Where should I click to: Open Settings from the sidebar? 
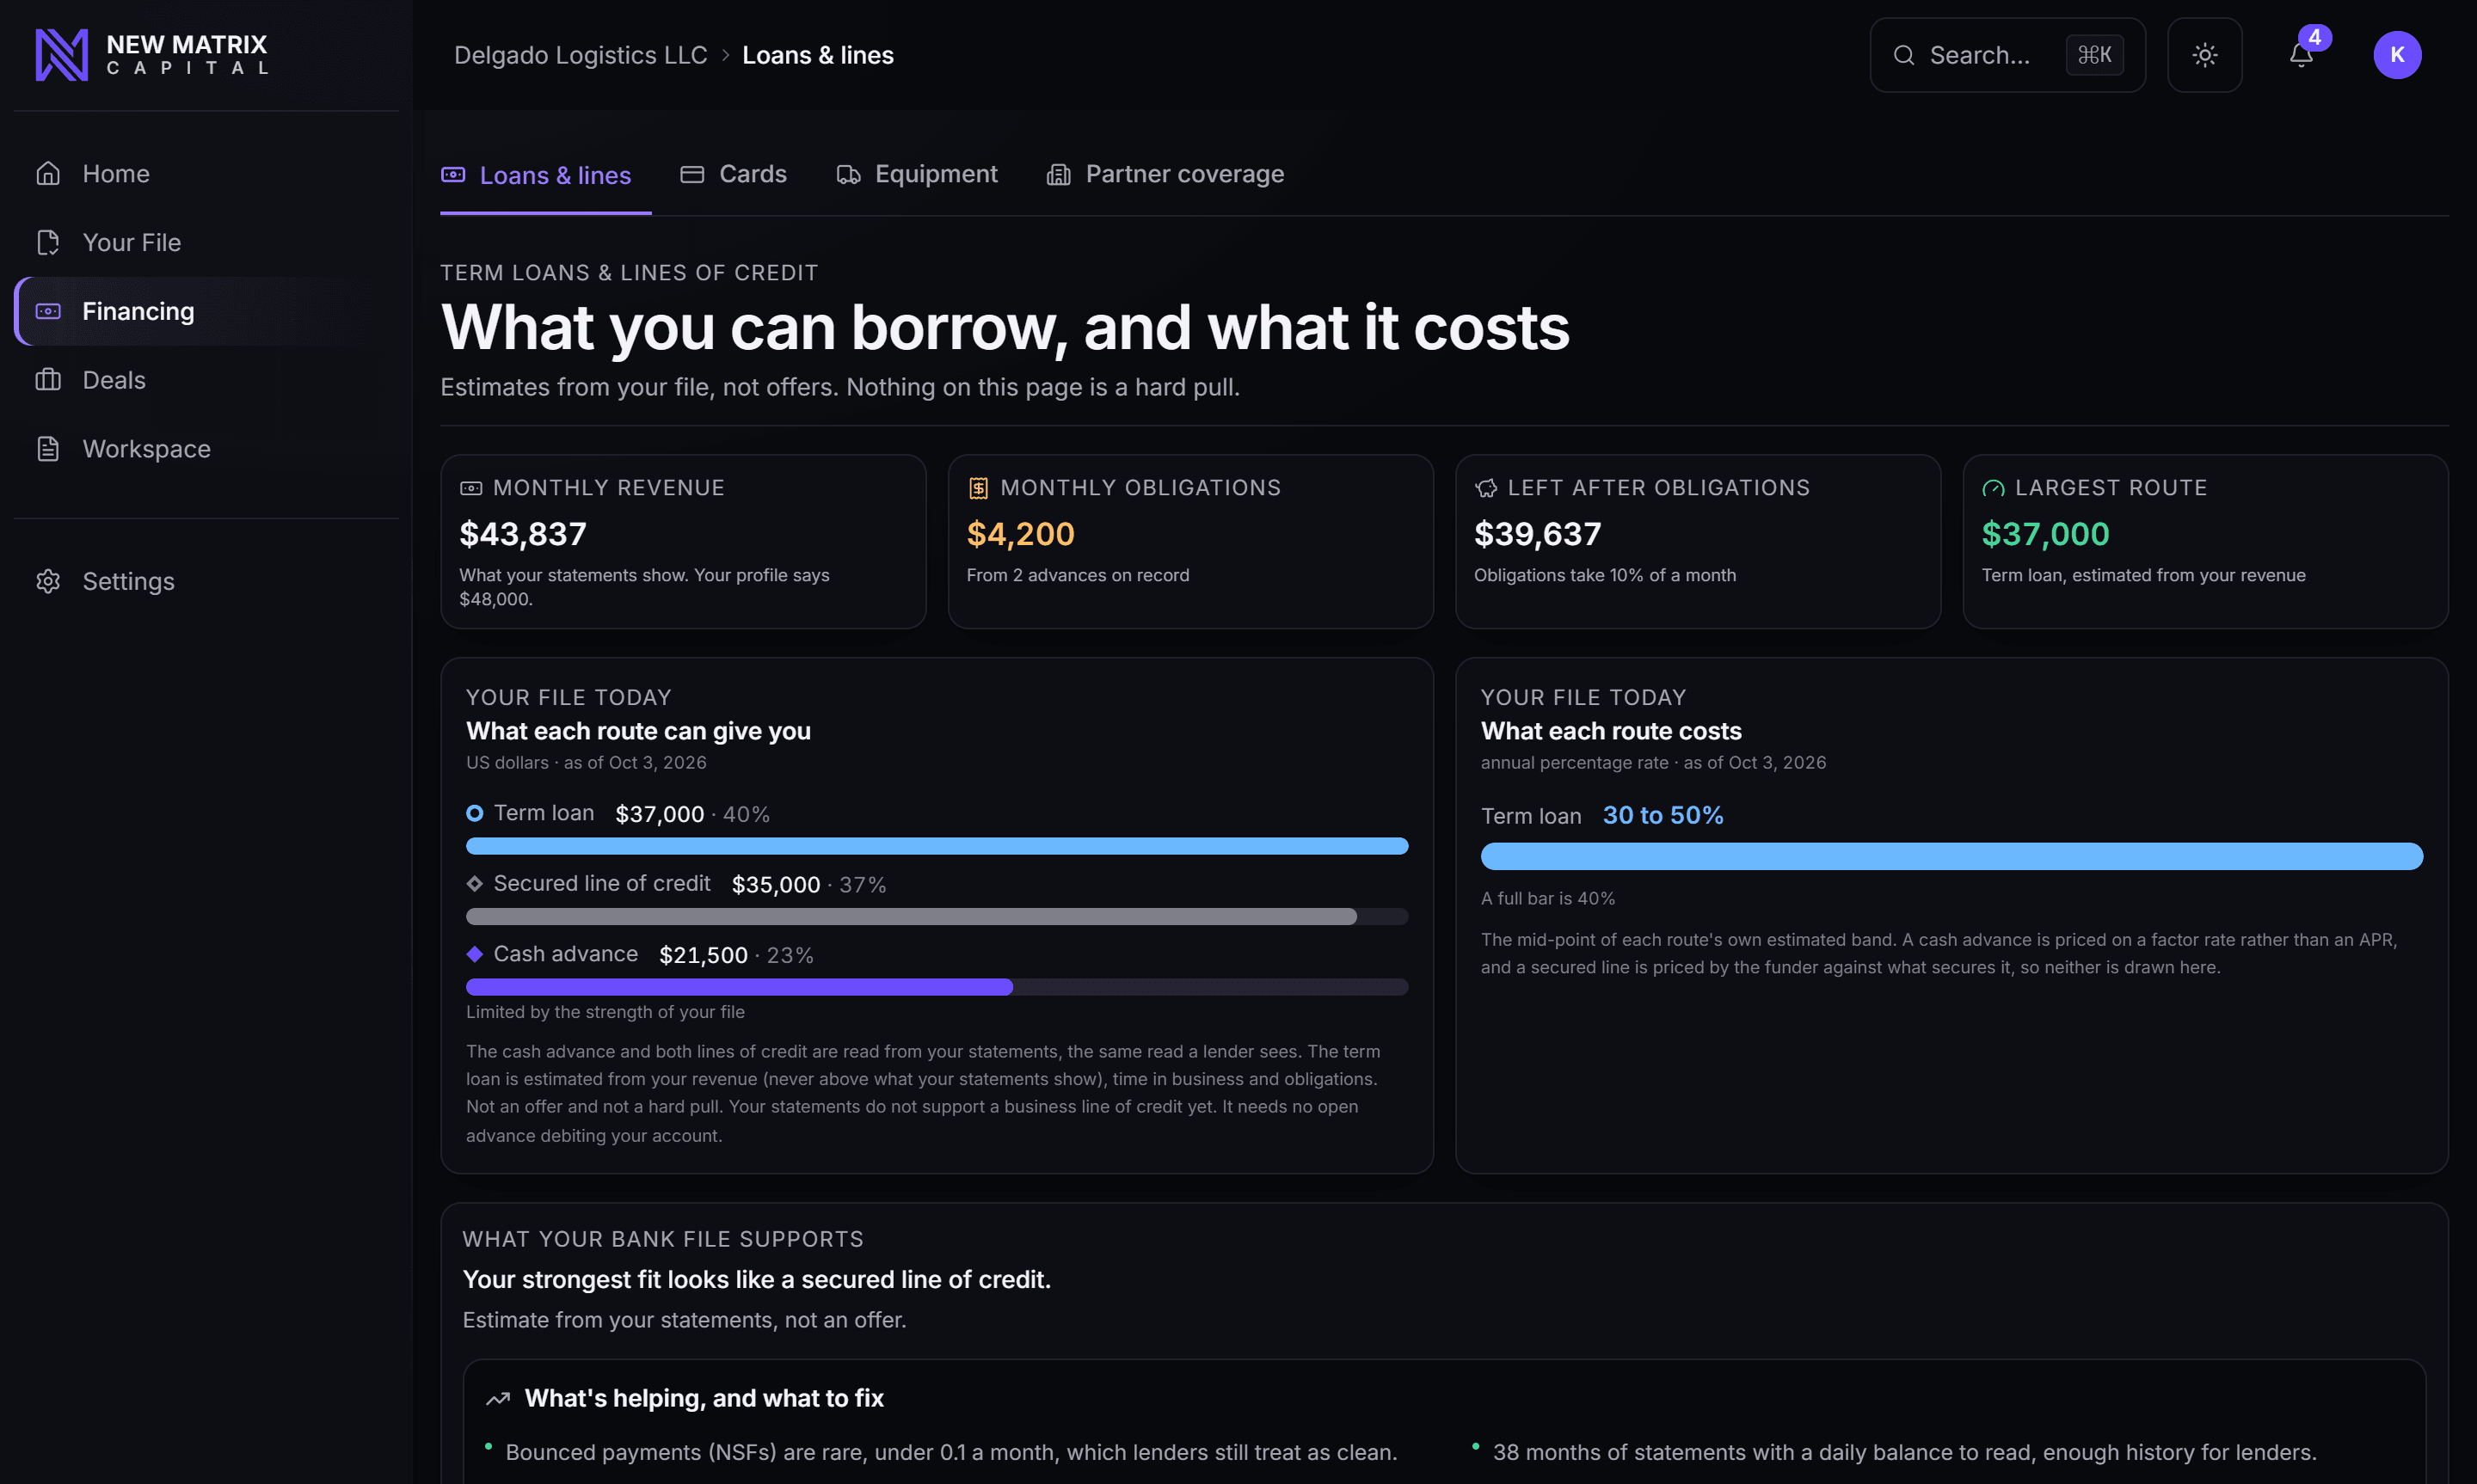[206, 581]
